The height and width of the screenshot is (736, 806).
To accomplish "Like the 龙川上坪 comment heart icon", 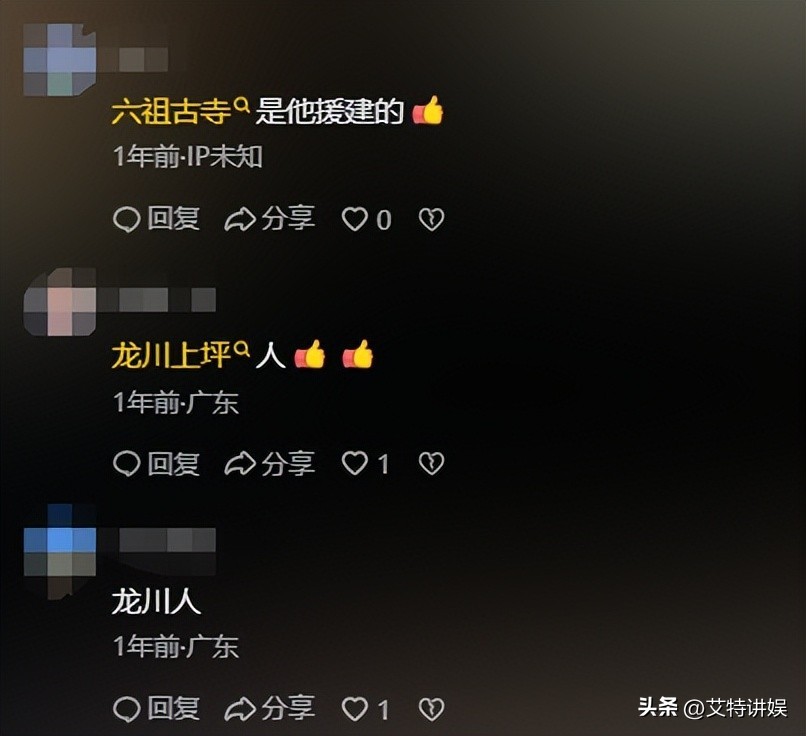I will click(355, 463).
